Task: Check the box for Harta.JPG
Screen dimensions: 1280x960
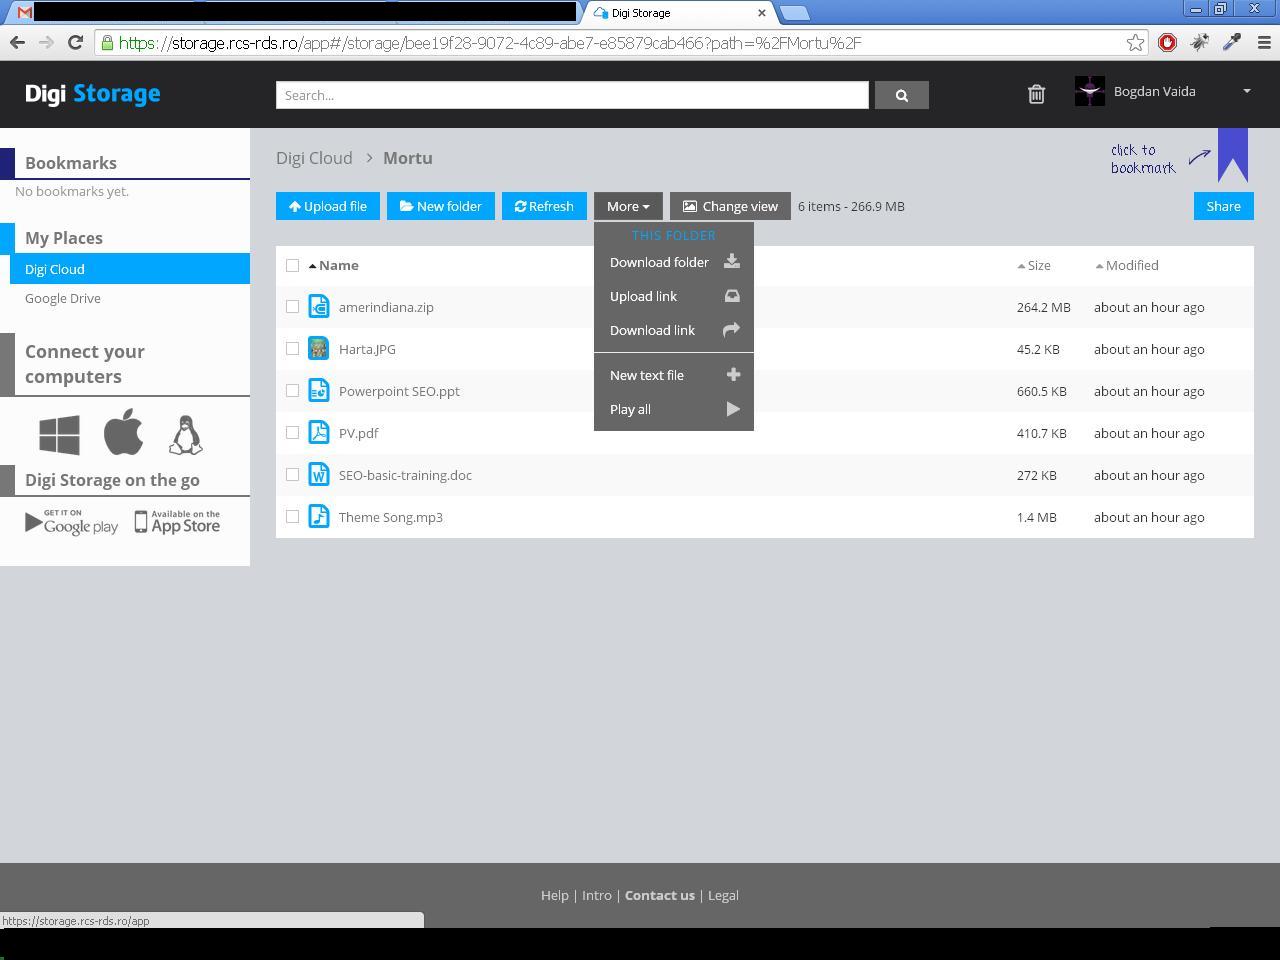Action: point(292,349)
